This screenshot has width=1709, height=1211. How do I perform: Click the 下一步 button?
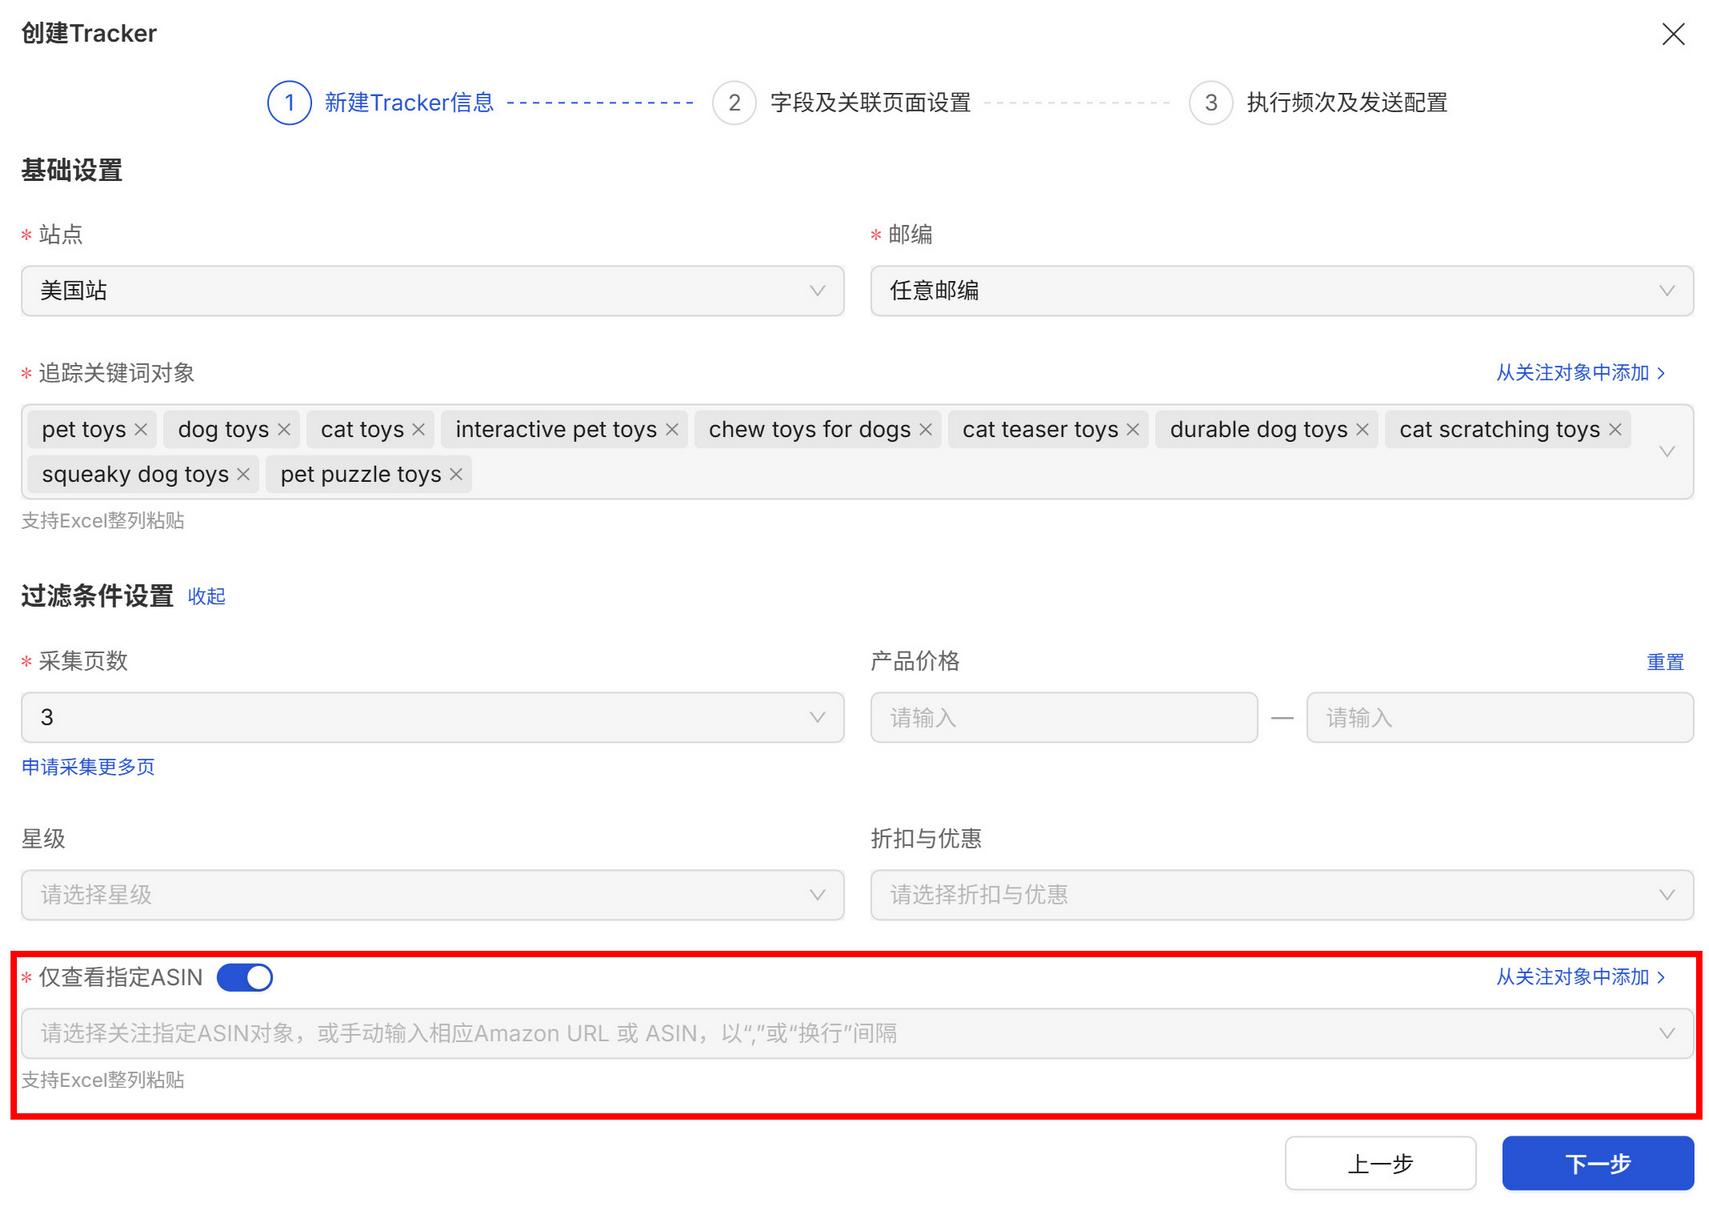(1597, 1163)
